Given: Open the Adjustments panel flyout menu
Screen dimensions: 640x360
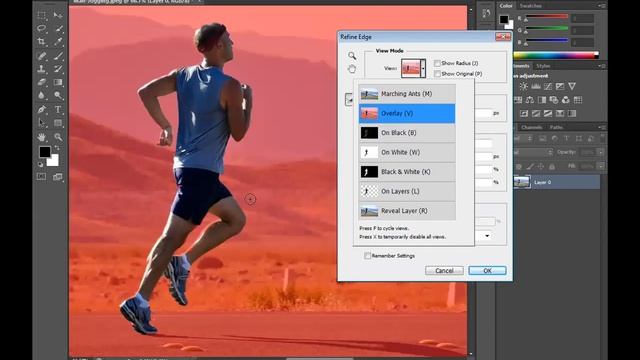Looking at the screenshot, I should coord(602,66).
